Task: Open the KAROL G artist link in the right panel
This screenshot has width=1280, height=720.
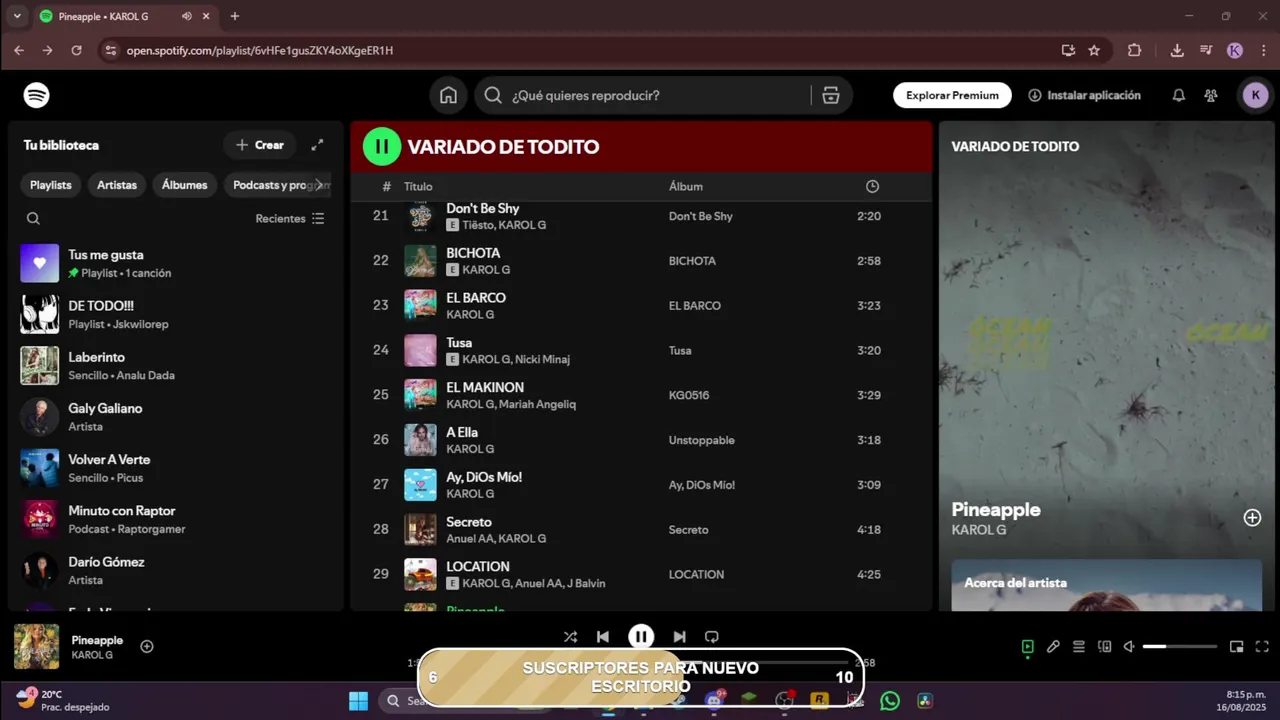Action: 979,530
